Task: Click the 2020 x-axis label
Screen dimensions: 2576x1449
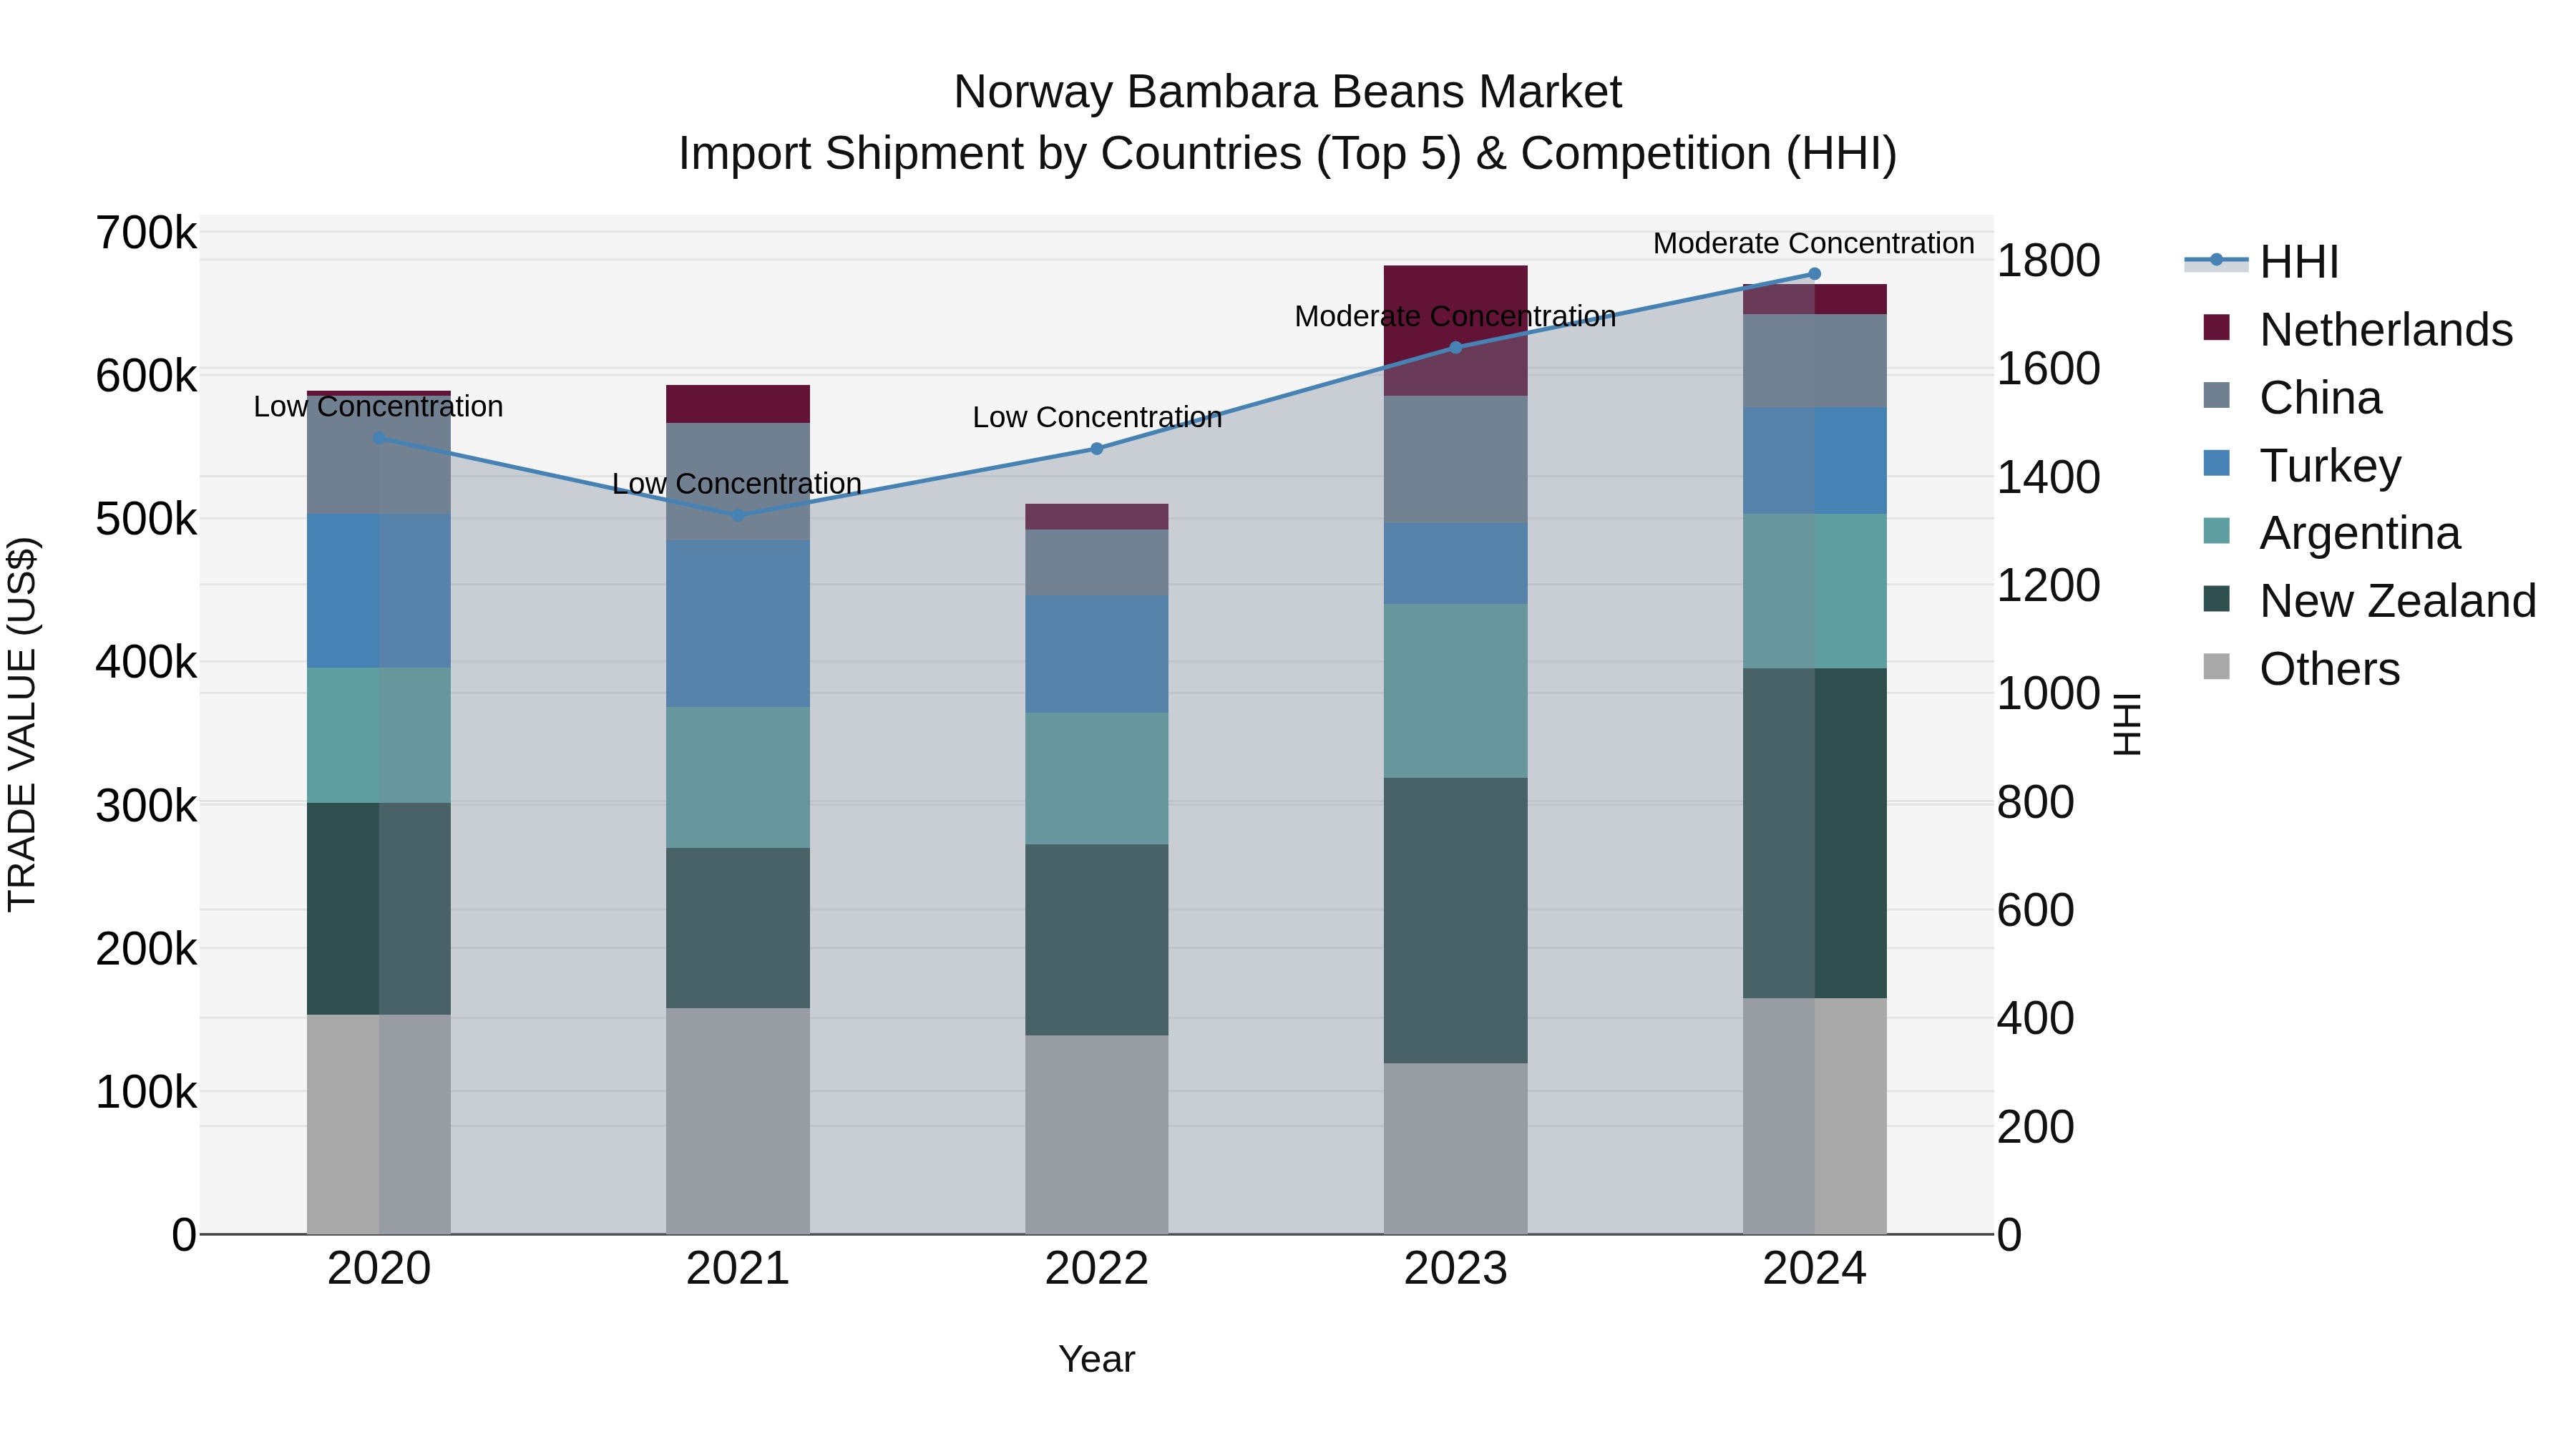Action: (x=379, y=1269)
